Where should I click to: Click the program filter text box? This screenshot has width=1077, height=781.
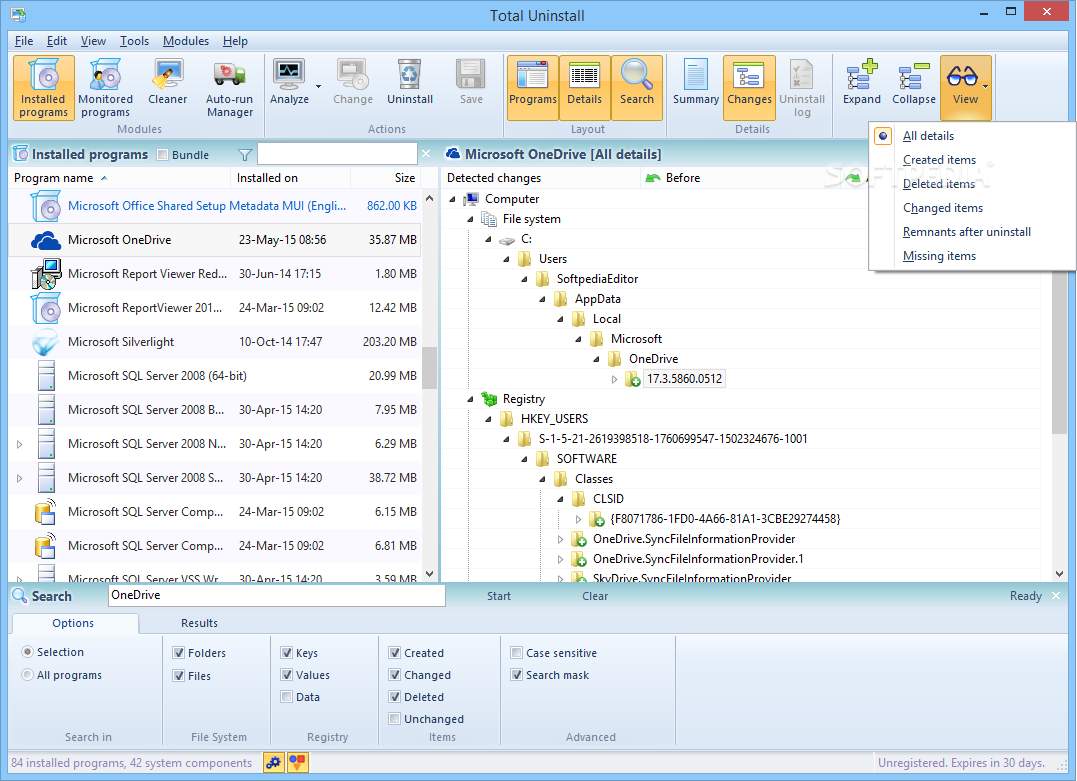337,154
